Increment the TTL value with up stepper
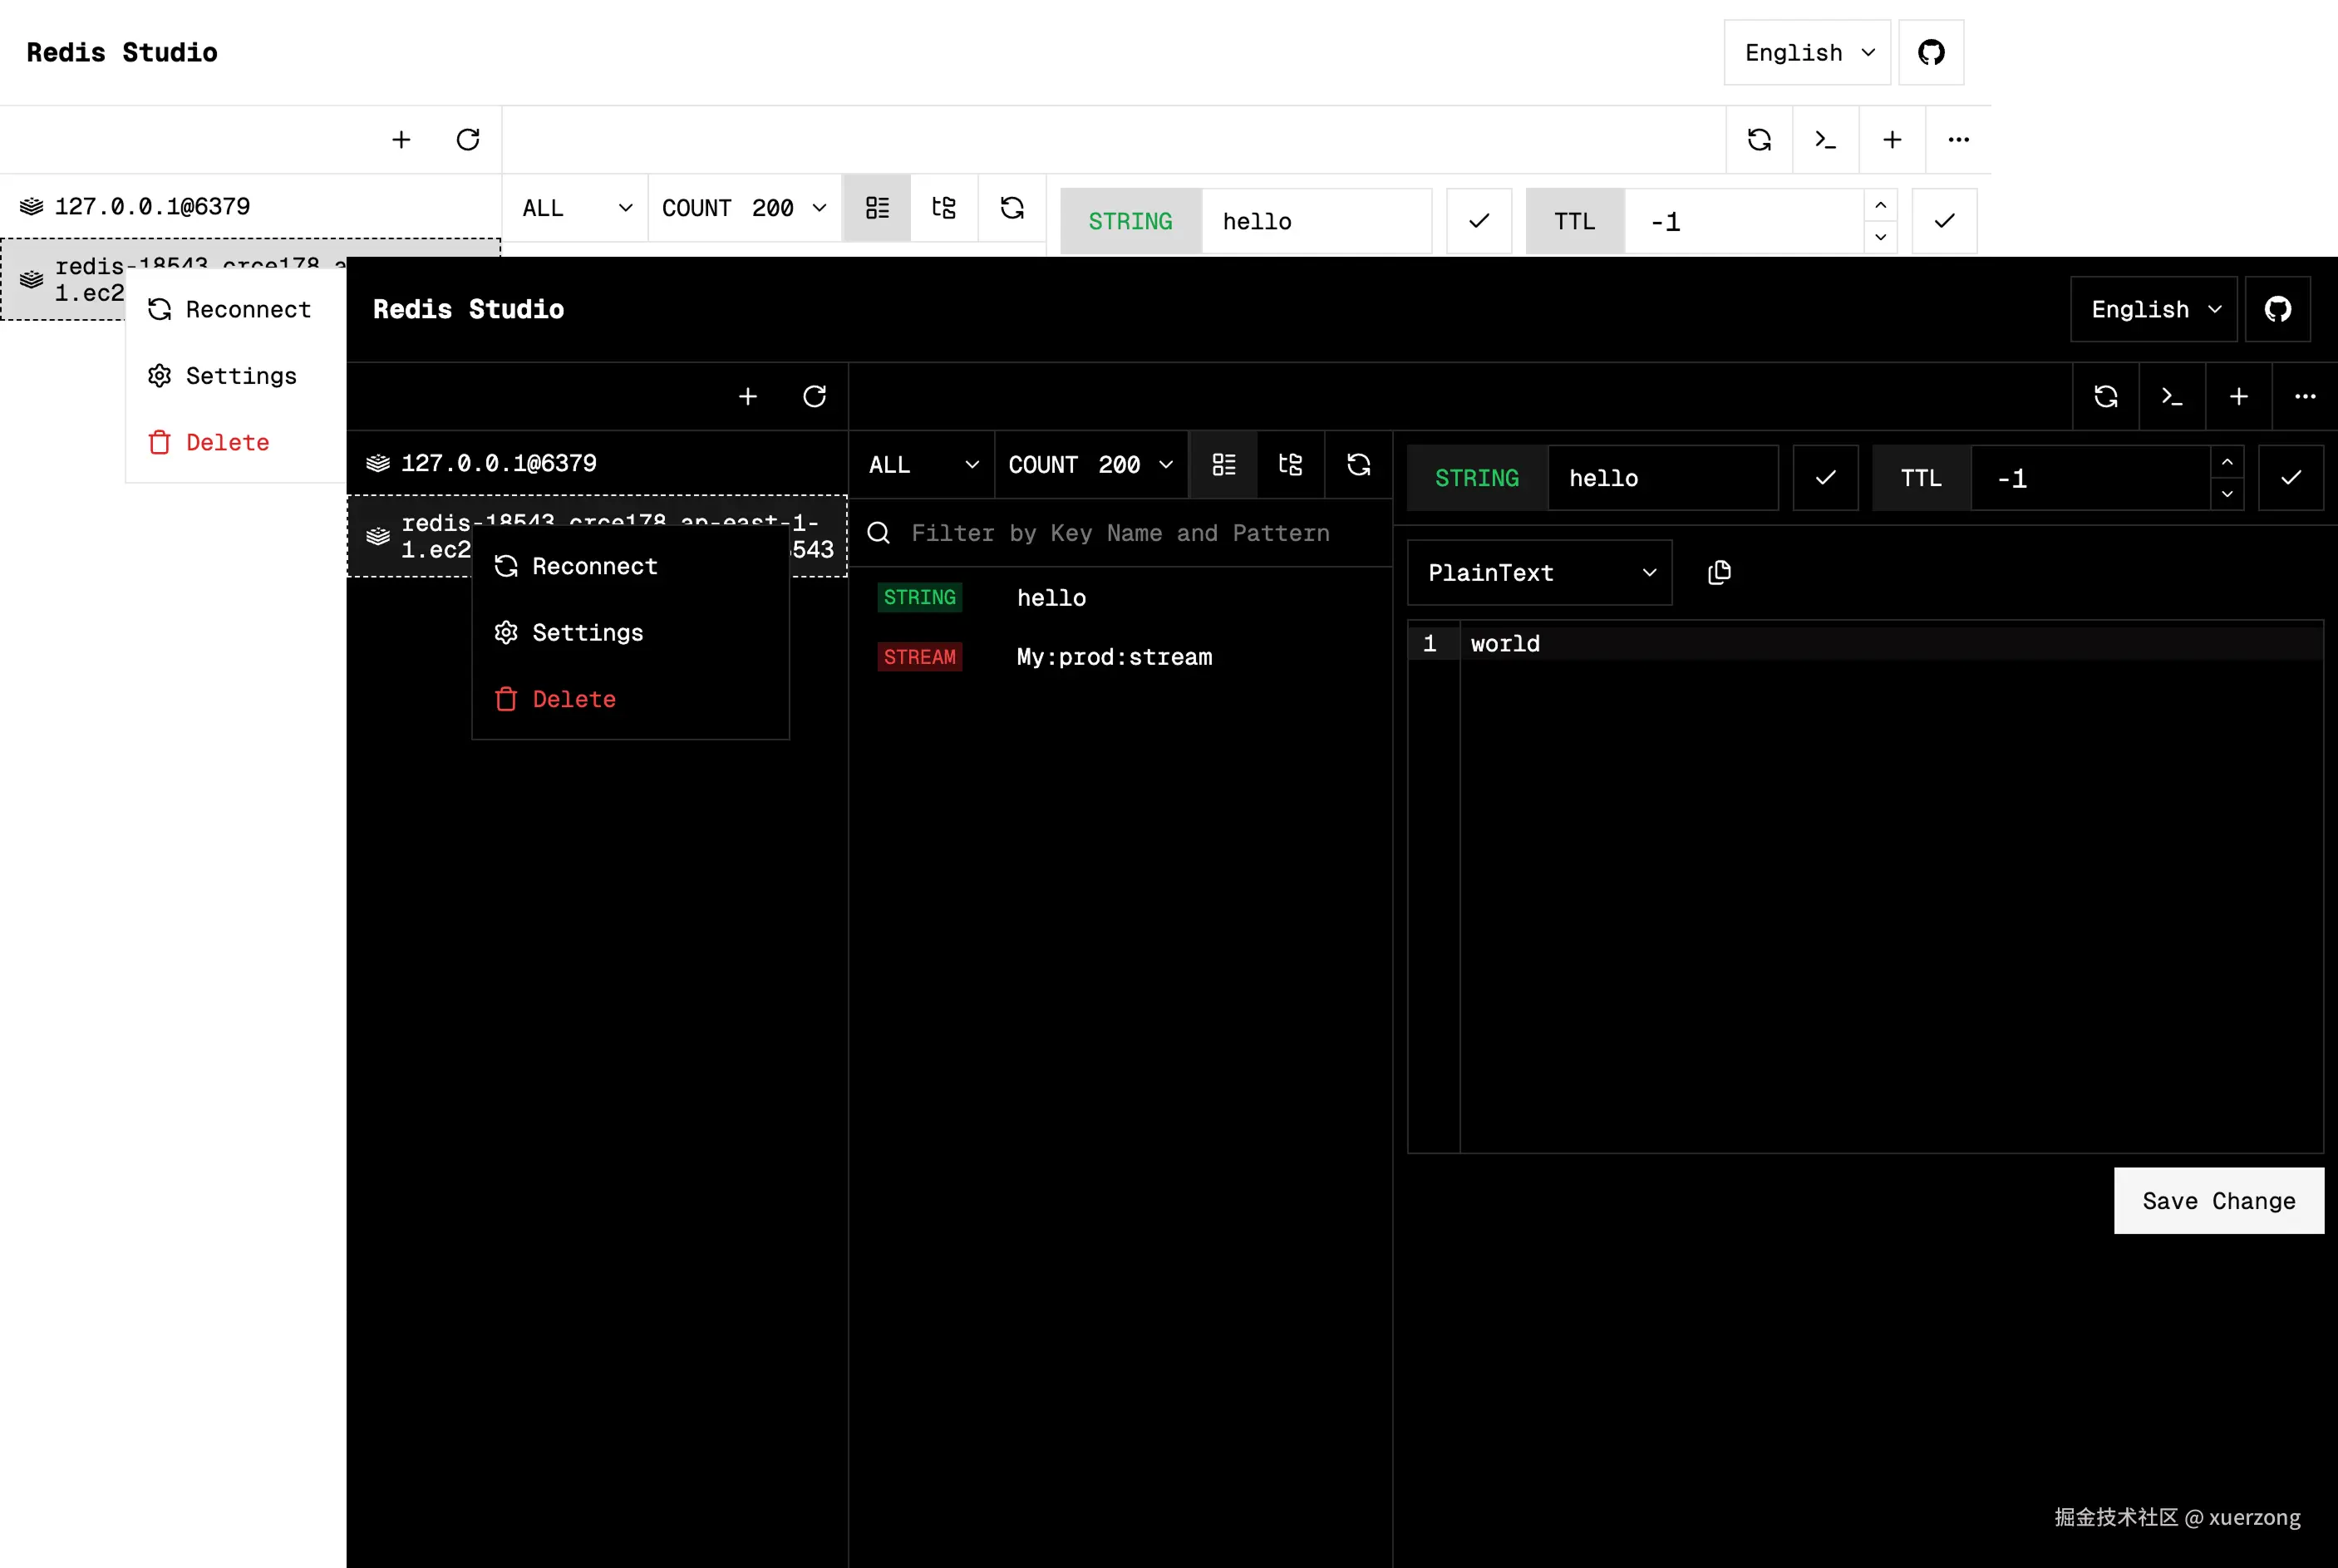The image size is (2338, 1568). click(x=2227, y=462)
